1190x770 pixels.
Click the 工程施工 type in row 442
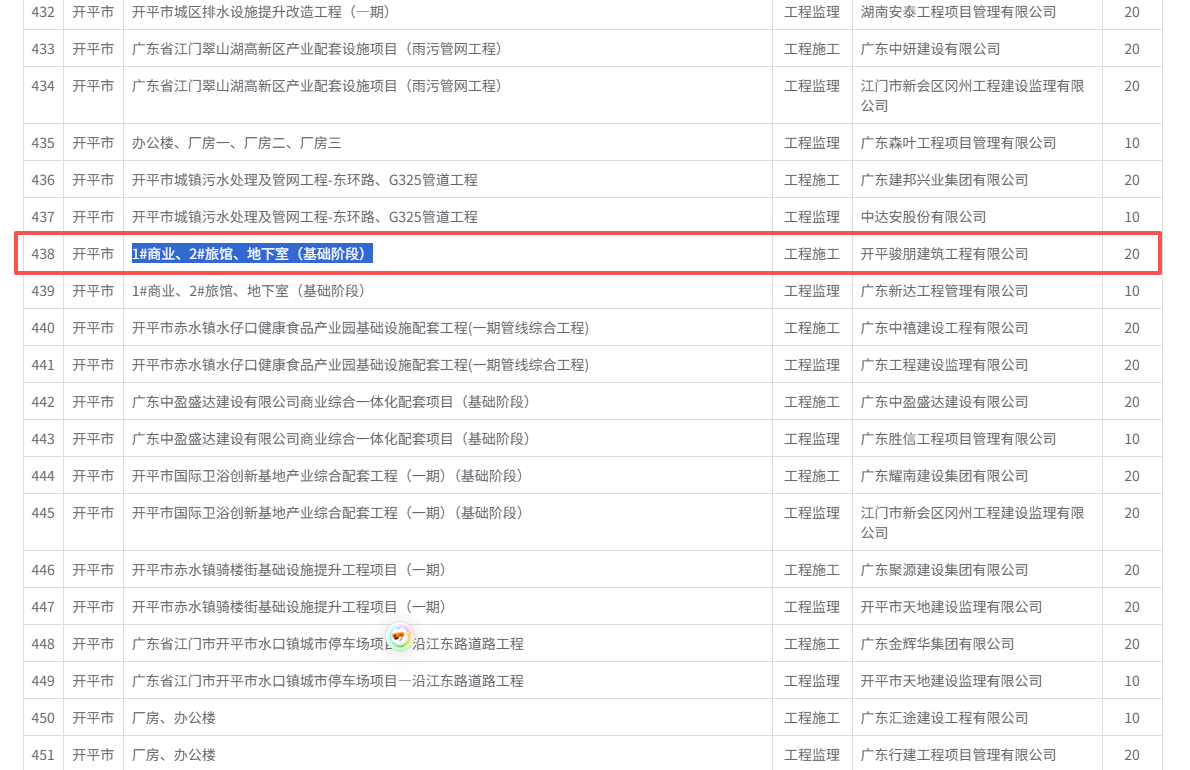point(811,402)
